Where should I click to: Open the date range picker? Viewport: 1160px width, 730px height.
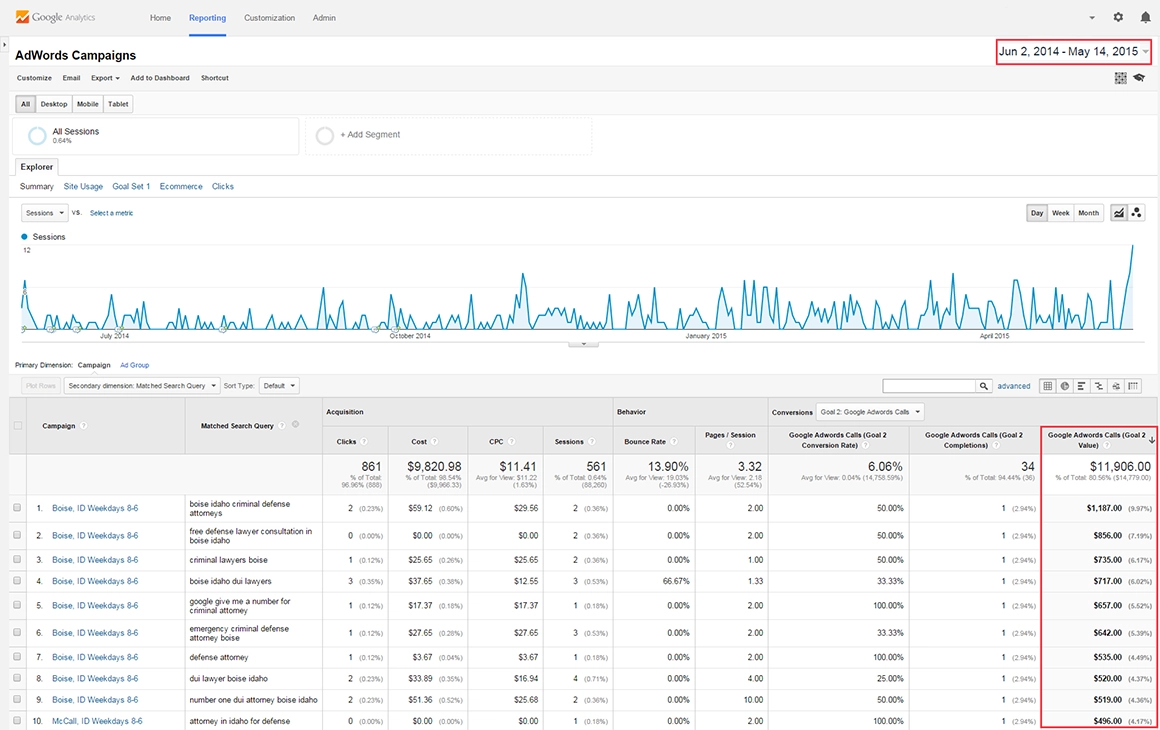point(1073,52)
